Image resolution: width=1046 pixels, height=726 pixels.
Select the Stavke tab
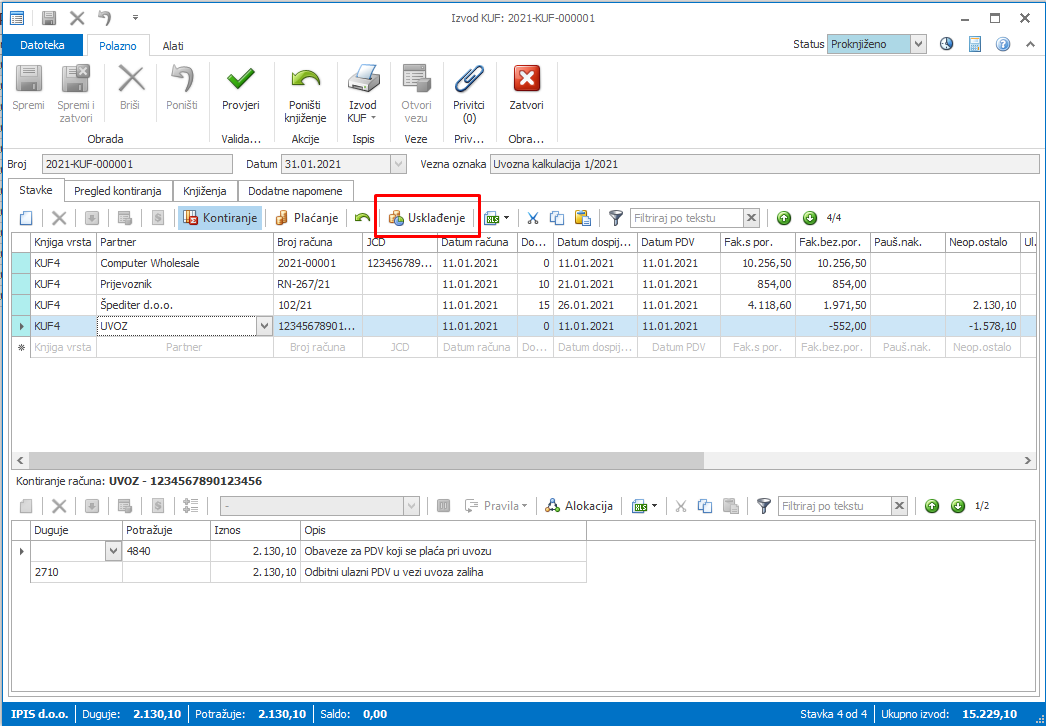tap(36, 190)
